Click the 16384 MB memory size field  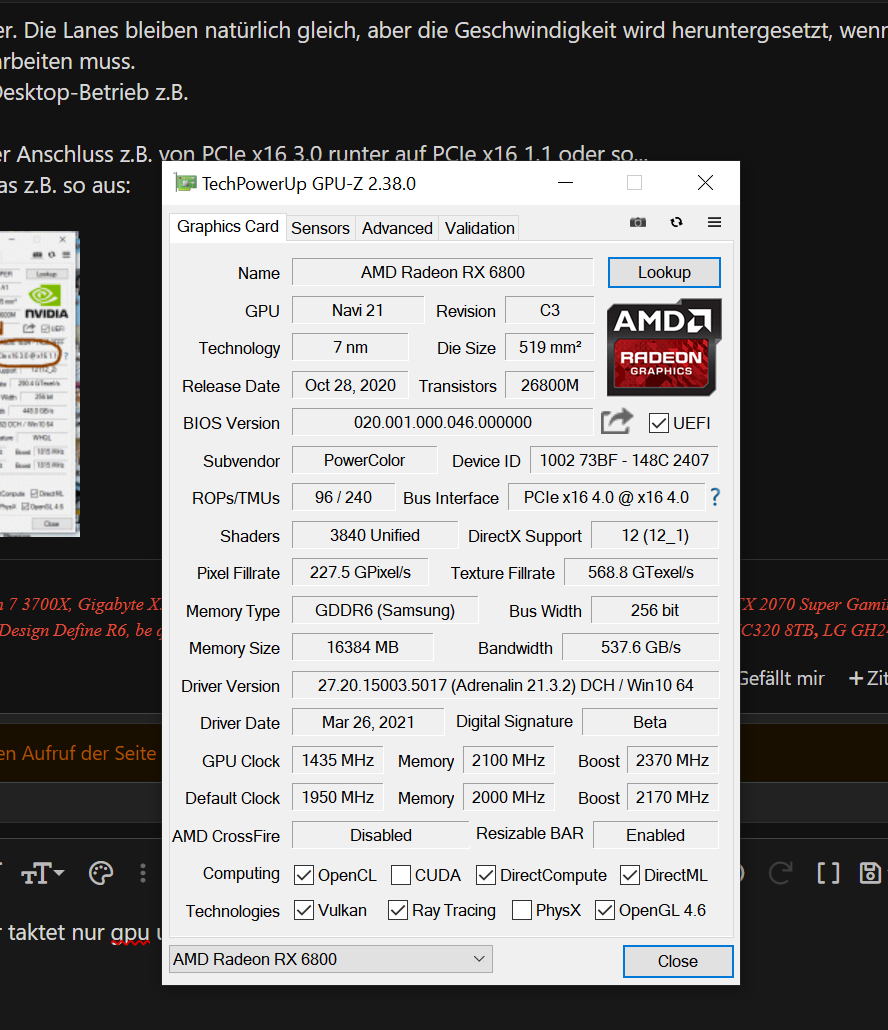tap(363, 647)
